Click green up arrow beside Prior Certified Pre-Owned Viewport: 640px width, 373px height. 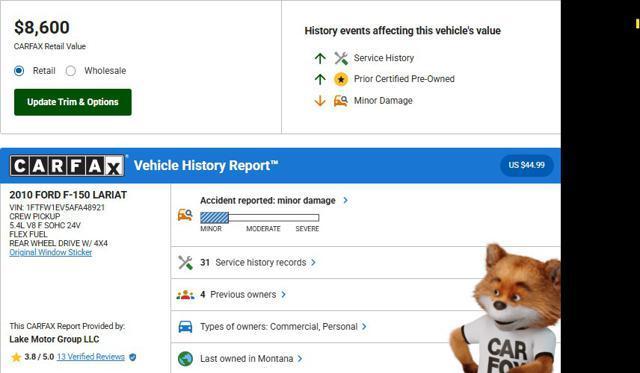tap(320, 79)
